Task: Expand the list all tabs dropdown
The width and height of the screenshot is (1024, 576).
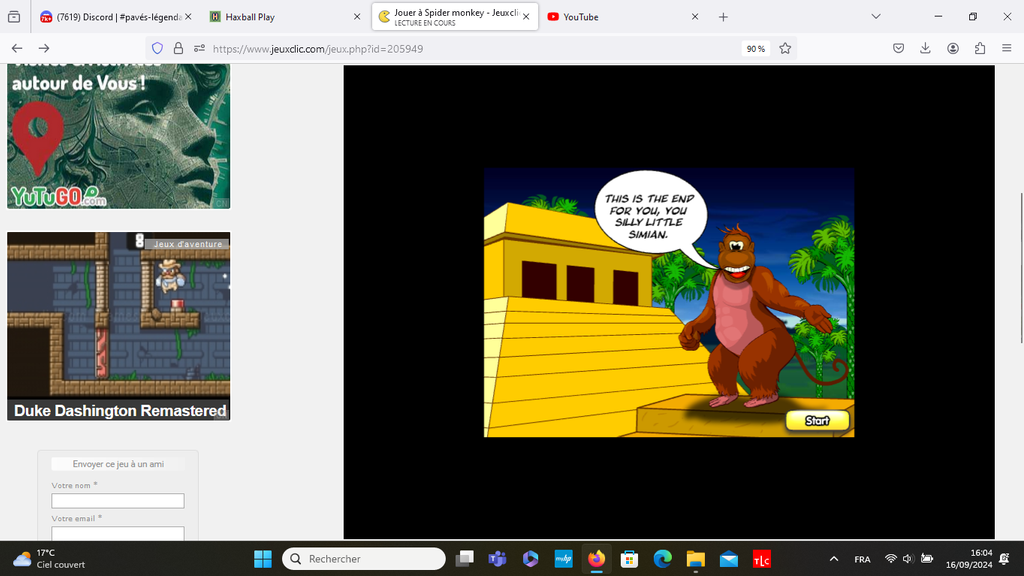Action: (876, 17)
